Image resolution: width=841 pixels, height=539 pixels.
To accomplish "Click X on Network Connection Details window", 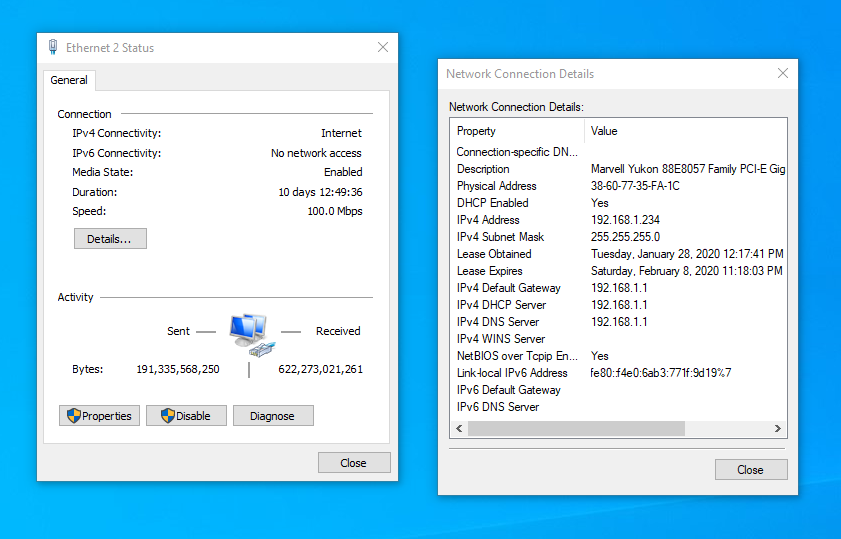I will click(783, 74).
